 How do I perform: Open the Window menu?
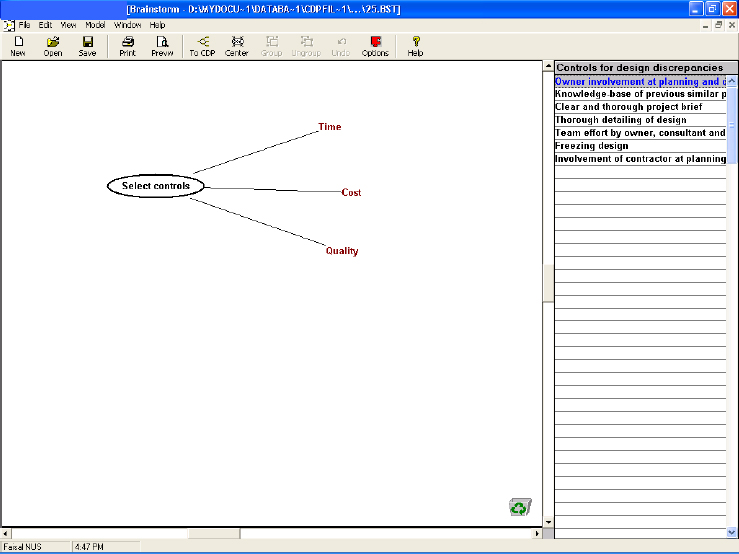click(127, 25)
